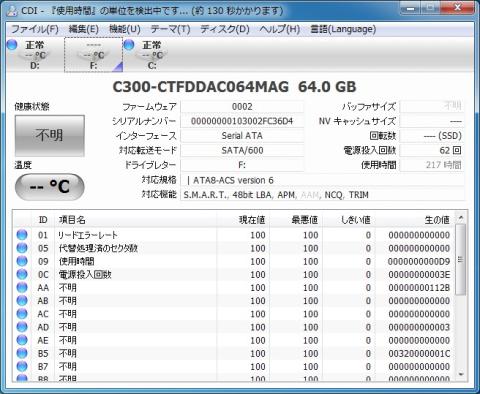Click the 項目名 column header
480x394 pixels.
pos(136,220)
